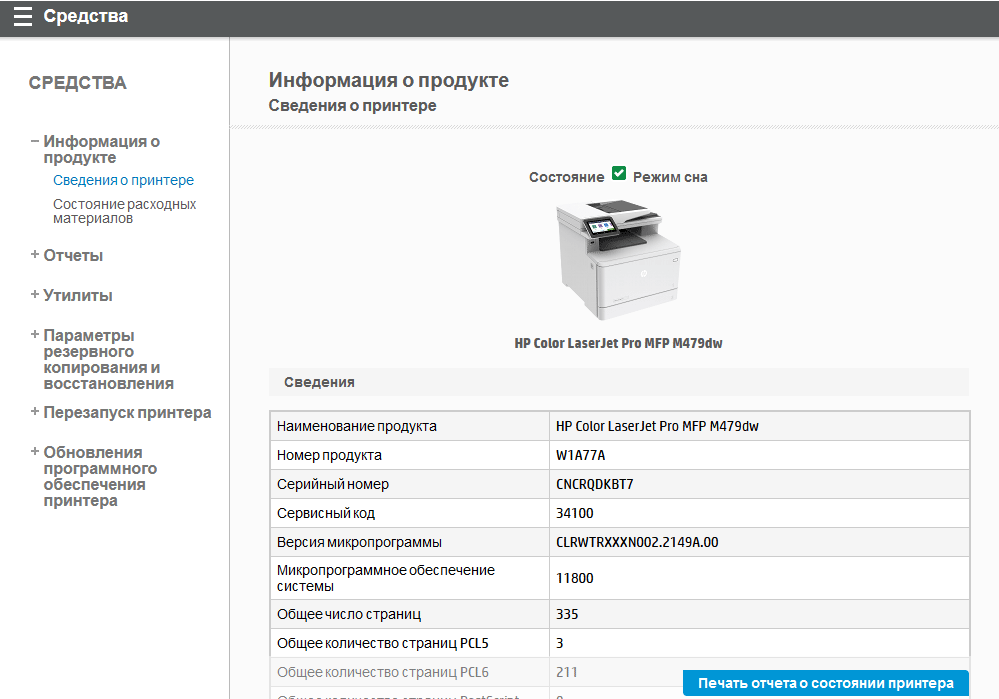This screenshot has width=999, height=699.
Task: Open Состояние расходных материалов page
Action: pos(124,211)
